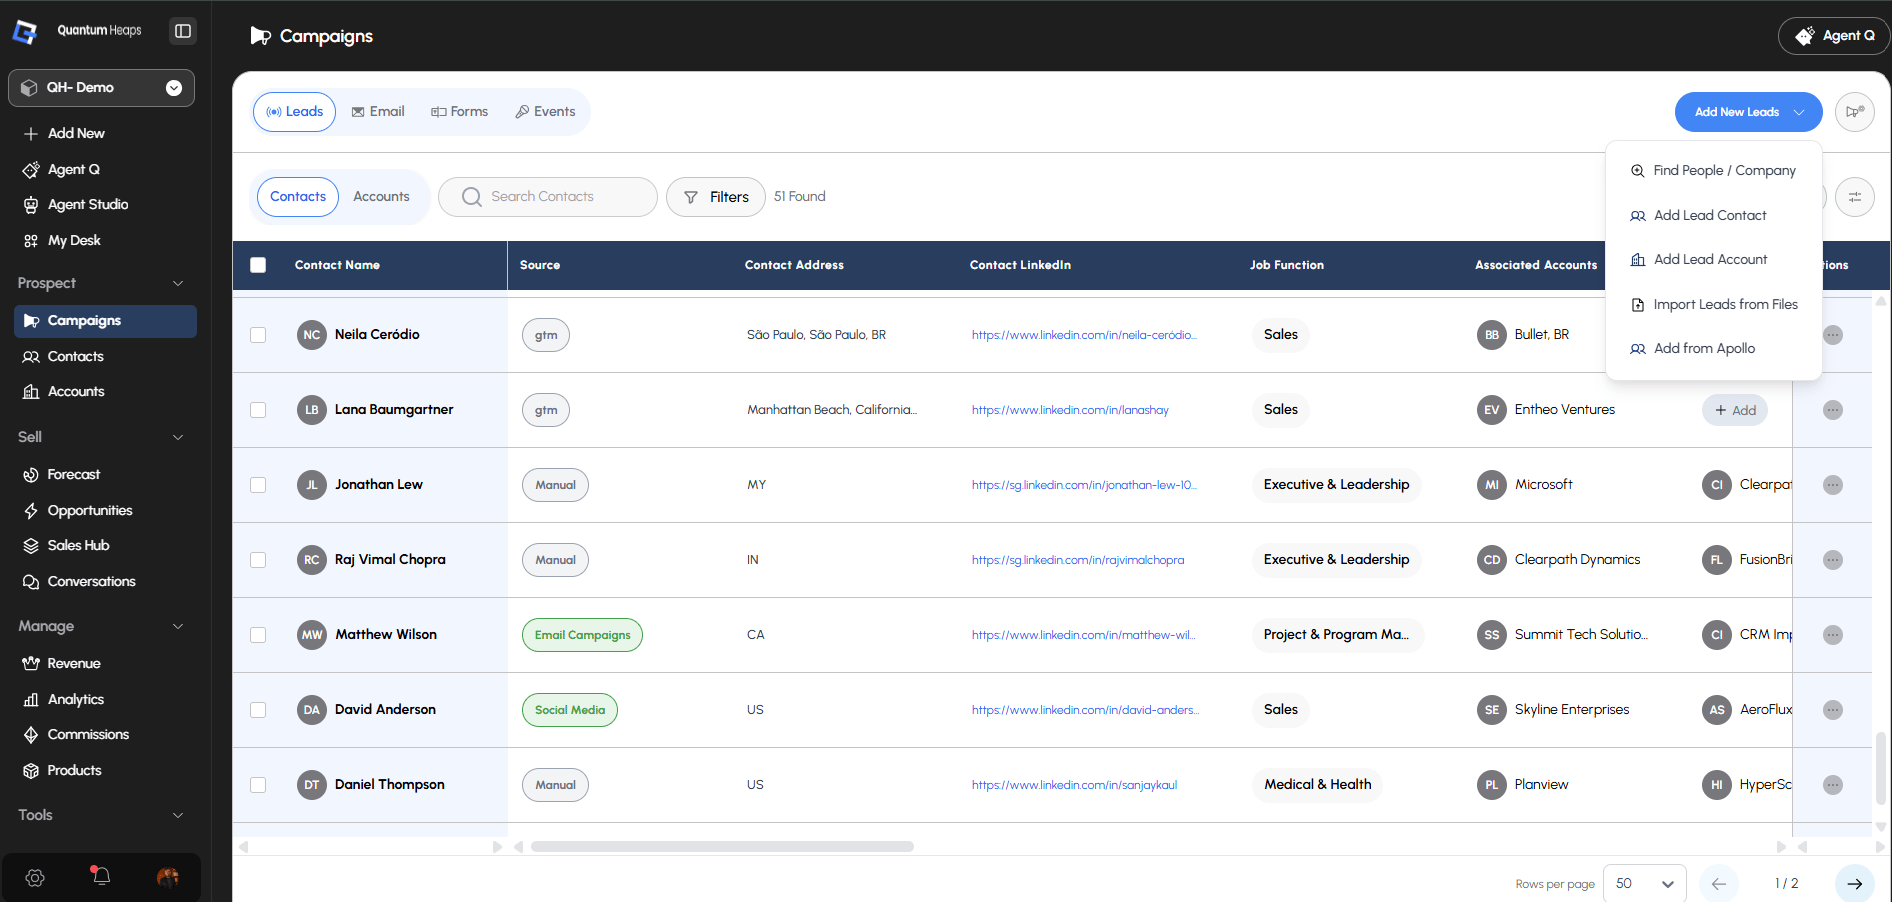Image resolution: width=1892 pixels, height=902 pixels.
Task: Open the megaphone icon beside Add New Leads
Action: [x=1855, y=112]
